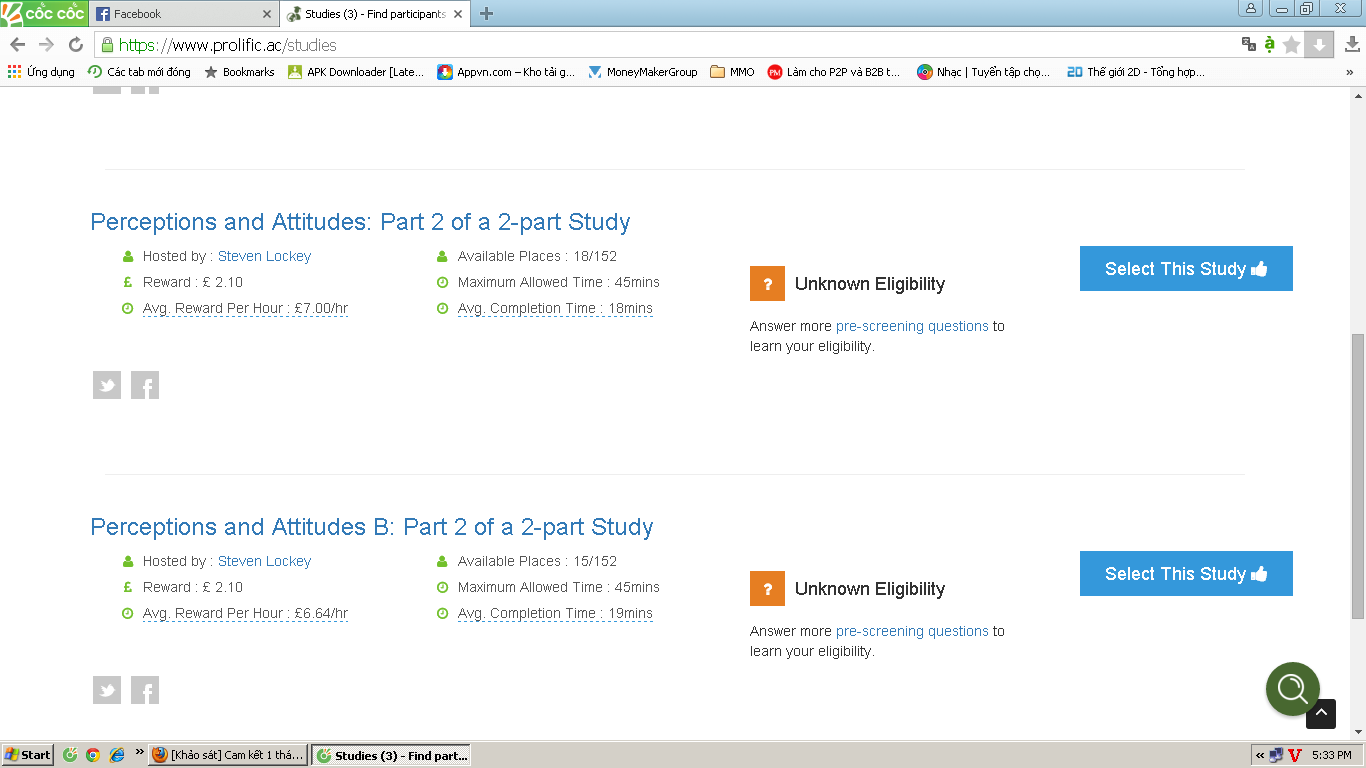1366x768 pixels.
Task: Click the scrollbar down arrow
Action: click(1358, 733)
